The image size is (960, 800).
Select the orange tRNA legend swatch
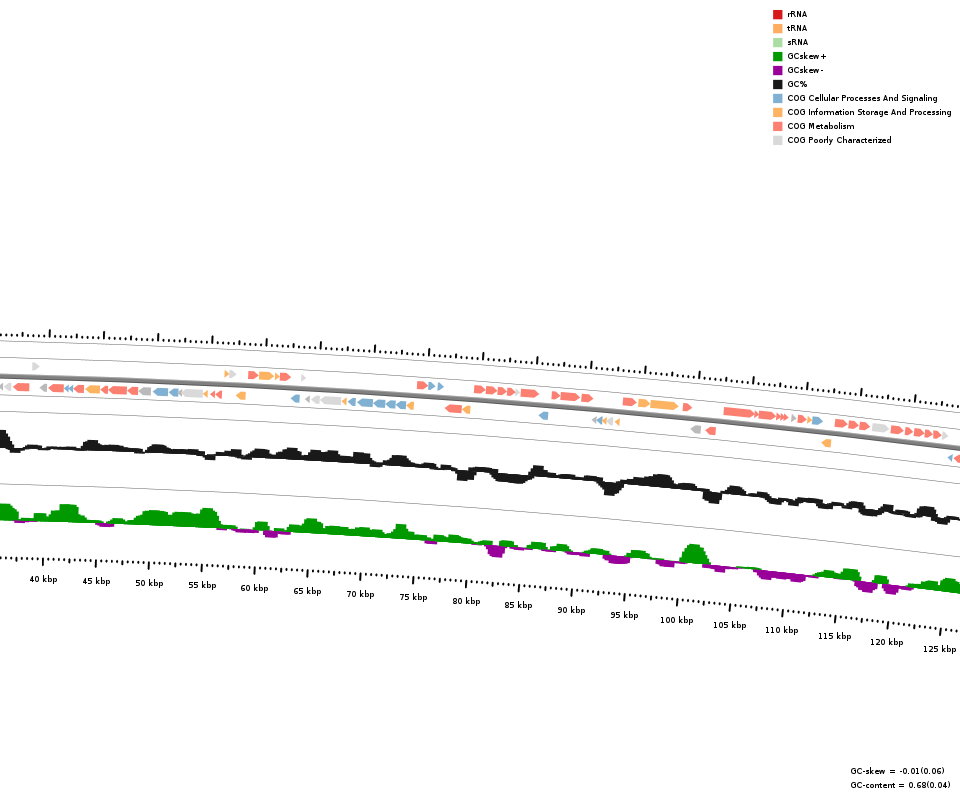point(777,28)
